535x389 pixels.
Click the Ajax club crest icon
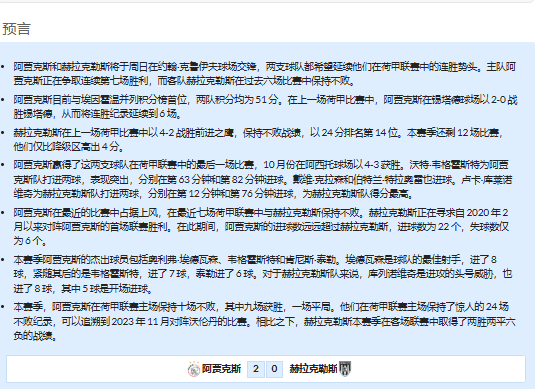point(193,369)
